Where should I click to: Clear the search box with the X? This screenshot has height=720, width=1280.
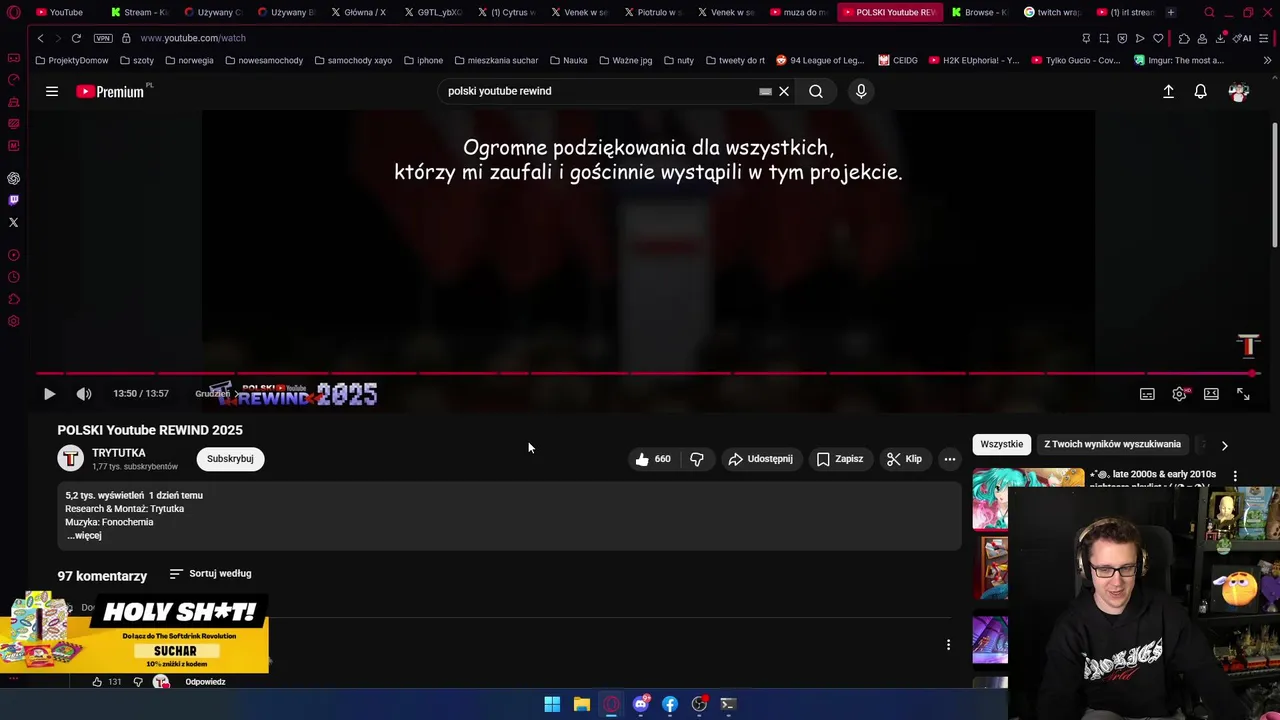pos(784,91)
